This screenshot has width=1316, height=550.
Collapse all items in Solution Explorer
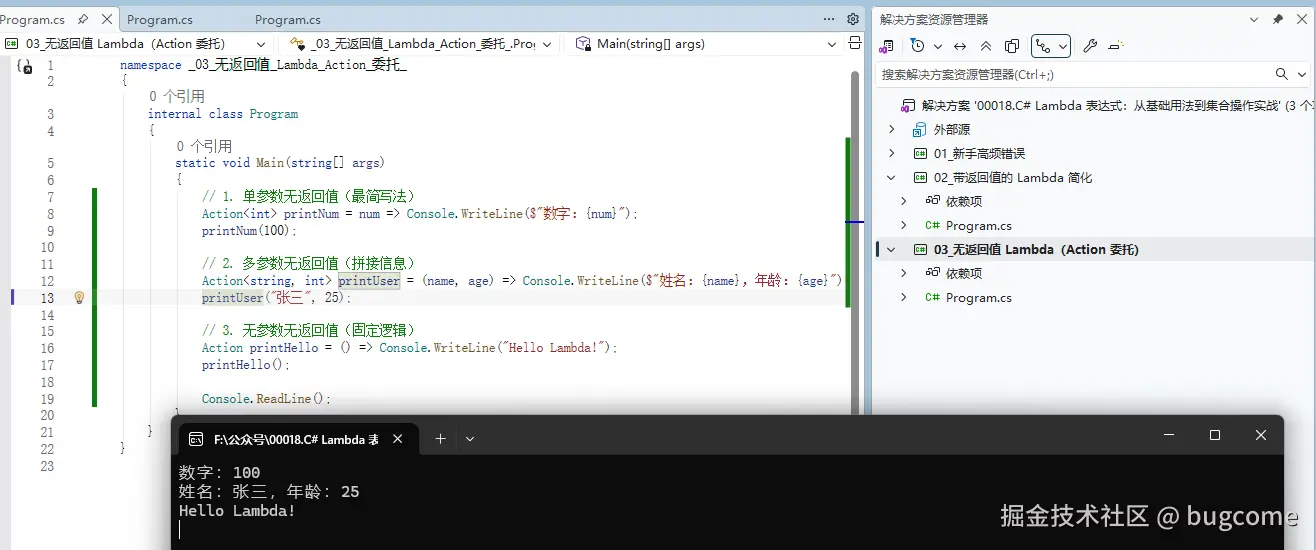pos(986,46)
